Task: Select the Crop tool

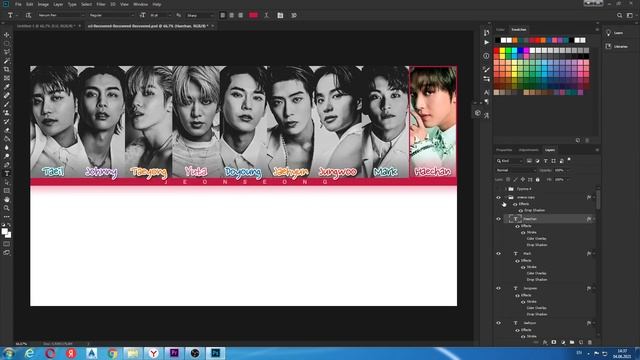Action: (x=7, y=69)
